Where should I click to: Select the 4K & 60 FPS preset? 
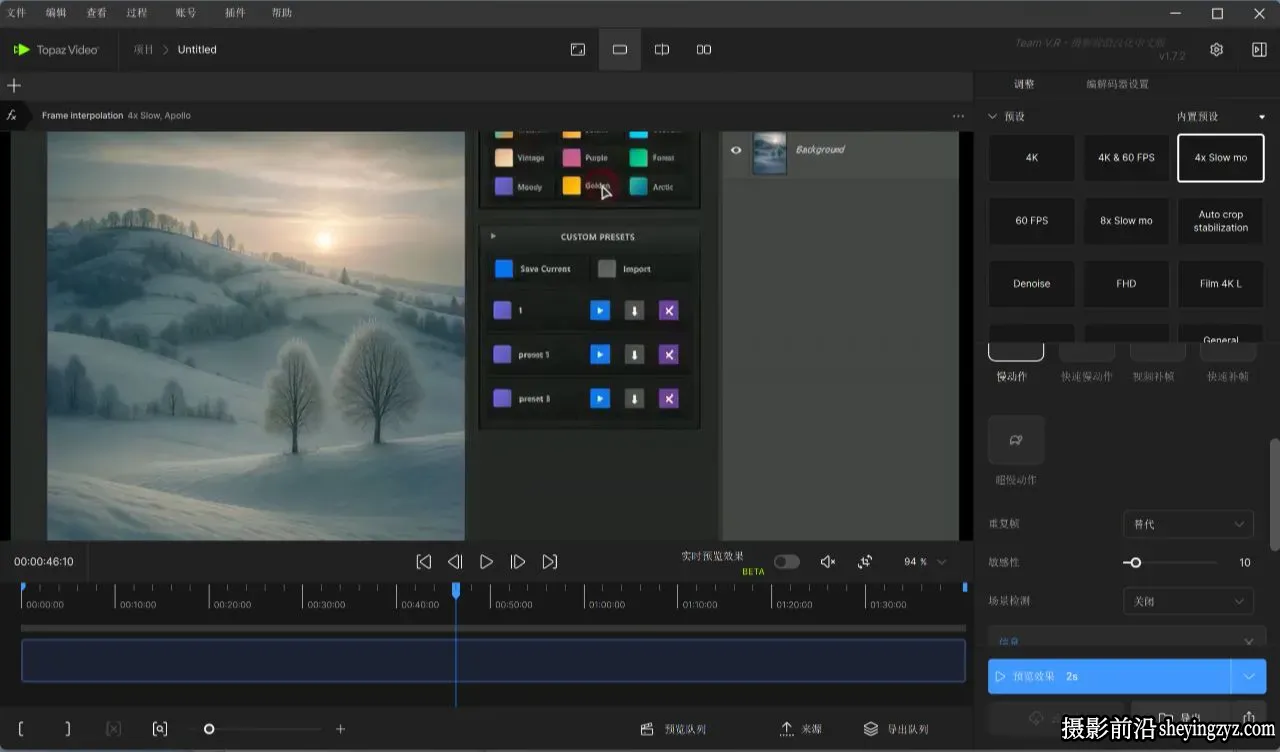[1126, 158]
